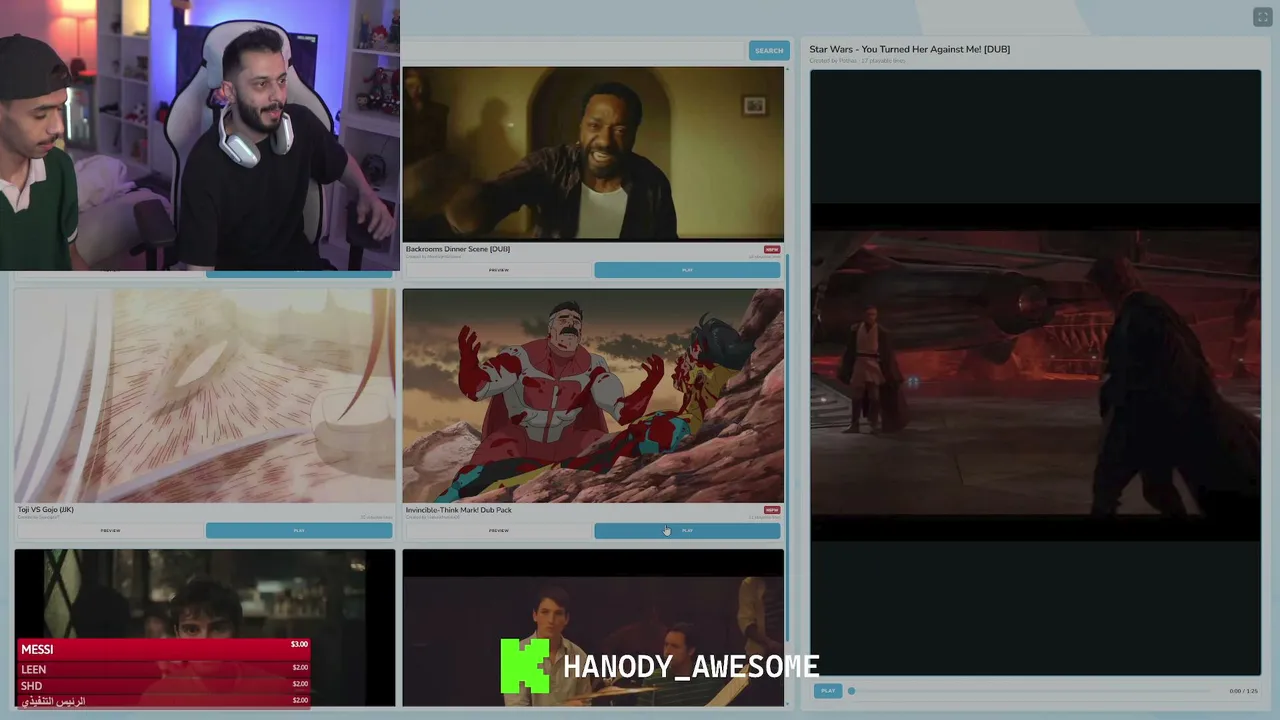Click Preview under Backrooms Dinner Scene
This screenshot has width=1280, height=720.
pos(498,270)
